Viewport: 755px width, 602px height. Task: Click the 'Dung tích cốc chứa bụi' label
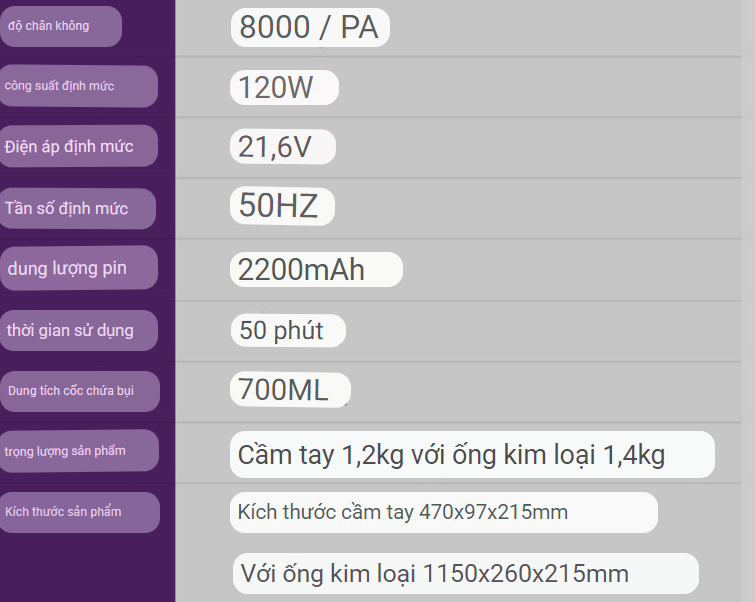click(x=79, y=391)
